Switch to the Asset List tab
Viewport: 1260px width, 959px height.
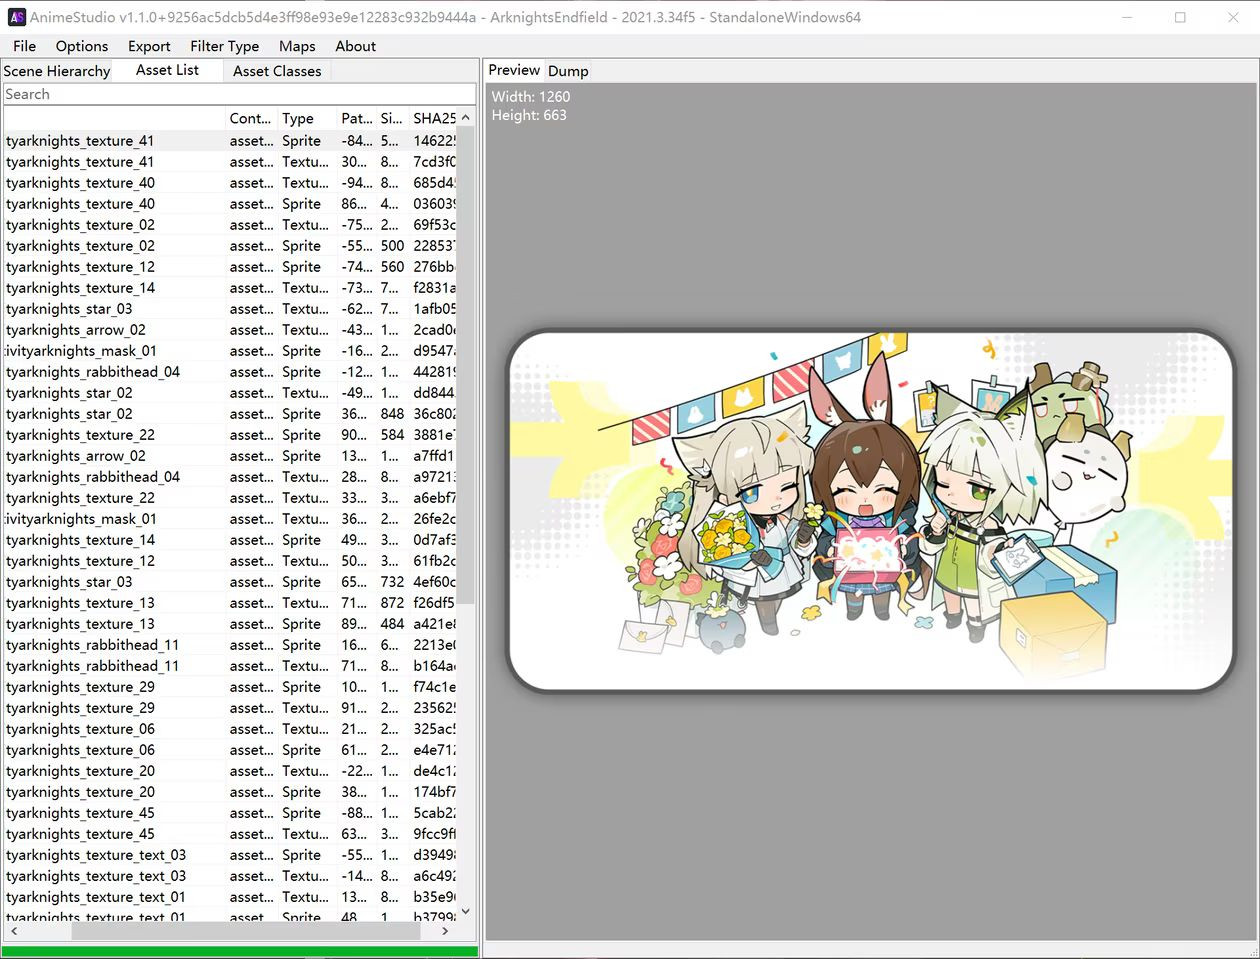[168, 70]
